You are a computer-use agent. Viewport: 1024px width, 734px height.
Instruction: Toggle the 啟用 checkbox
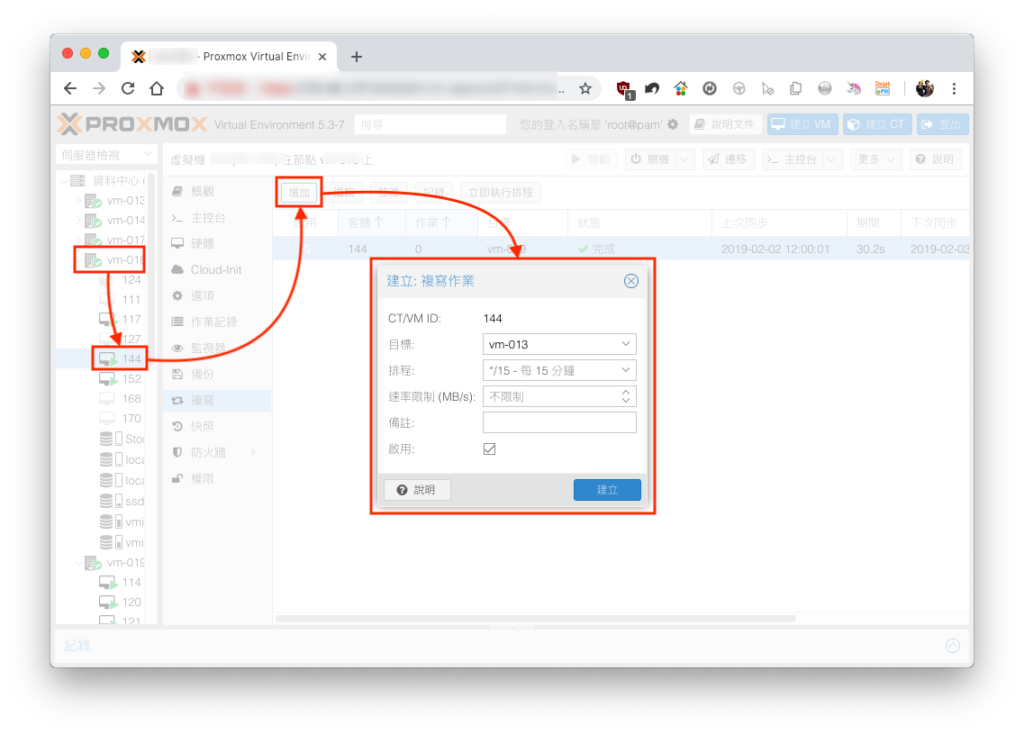(489, 449)
